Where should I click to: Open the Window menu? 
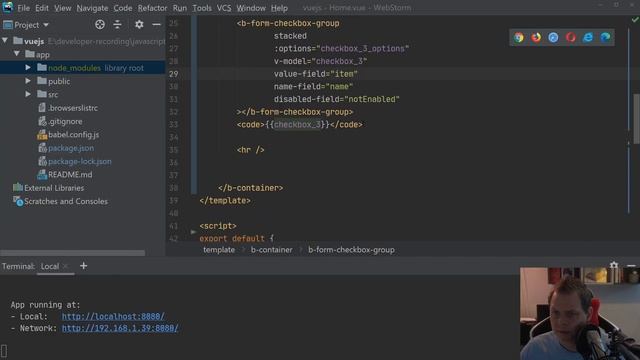pos(251,8)
